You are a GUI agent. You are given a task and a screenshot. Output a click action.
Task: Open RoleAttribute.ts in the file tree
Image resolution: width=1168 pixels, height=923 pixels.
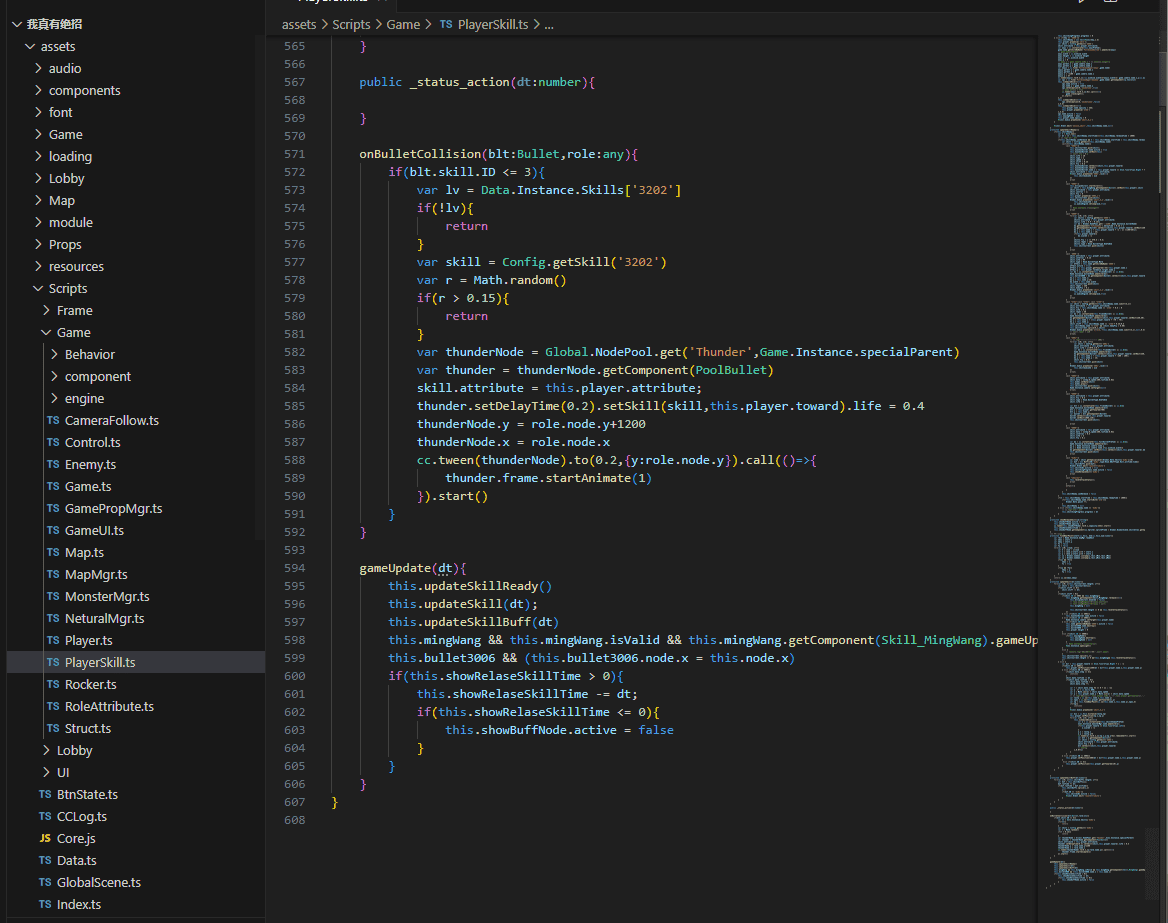109,707
